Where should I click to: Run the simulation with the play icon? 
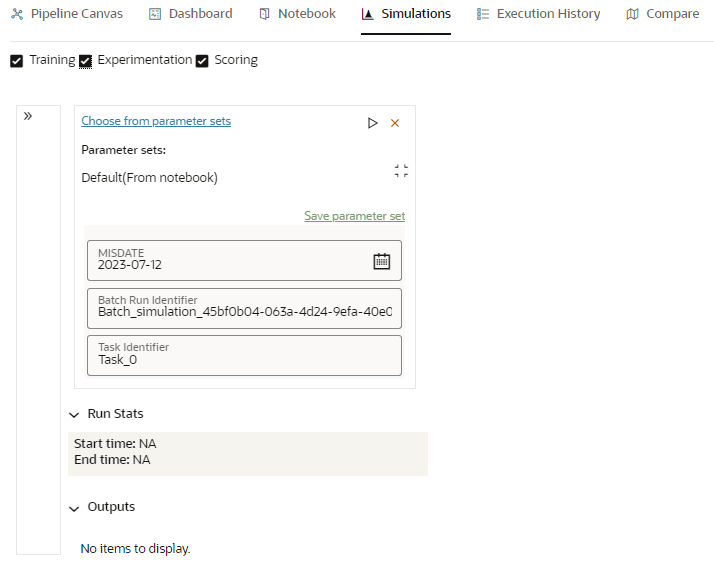pyautogui.click(x=372, y=123)
